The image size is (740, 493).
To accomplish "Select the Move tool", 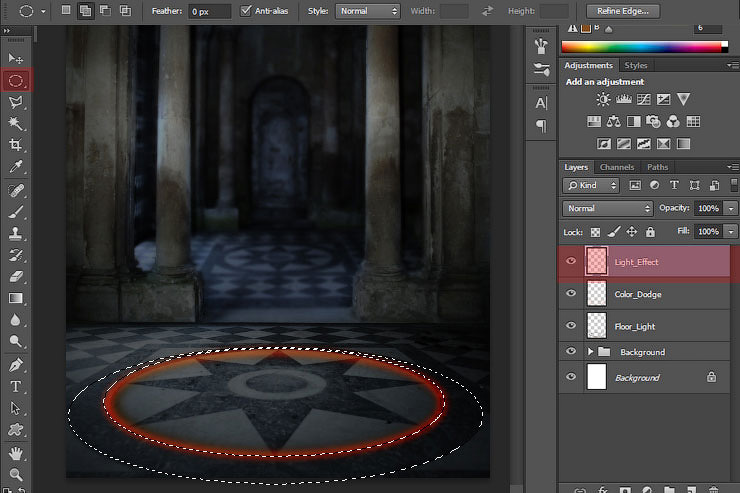I will 16,58.
